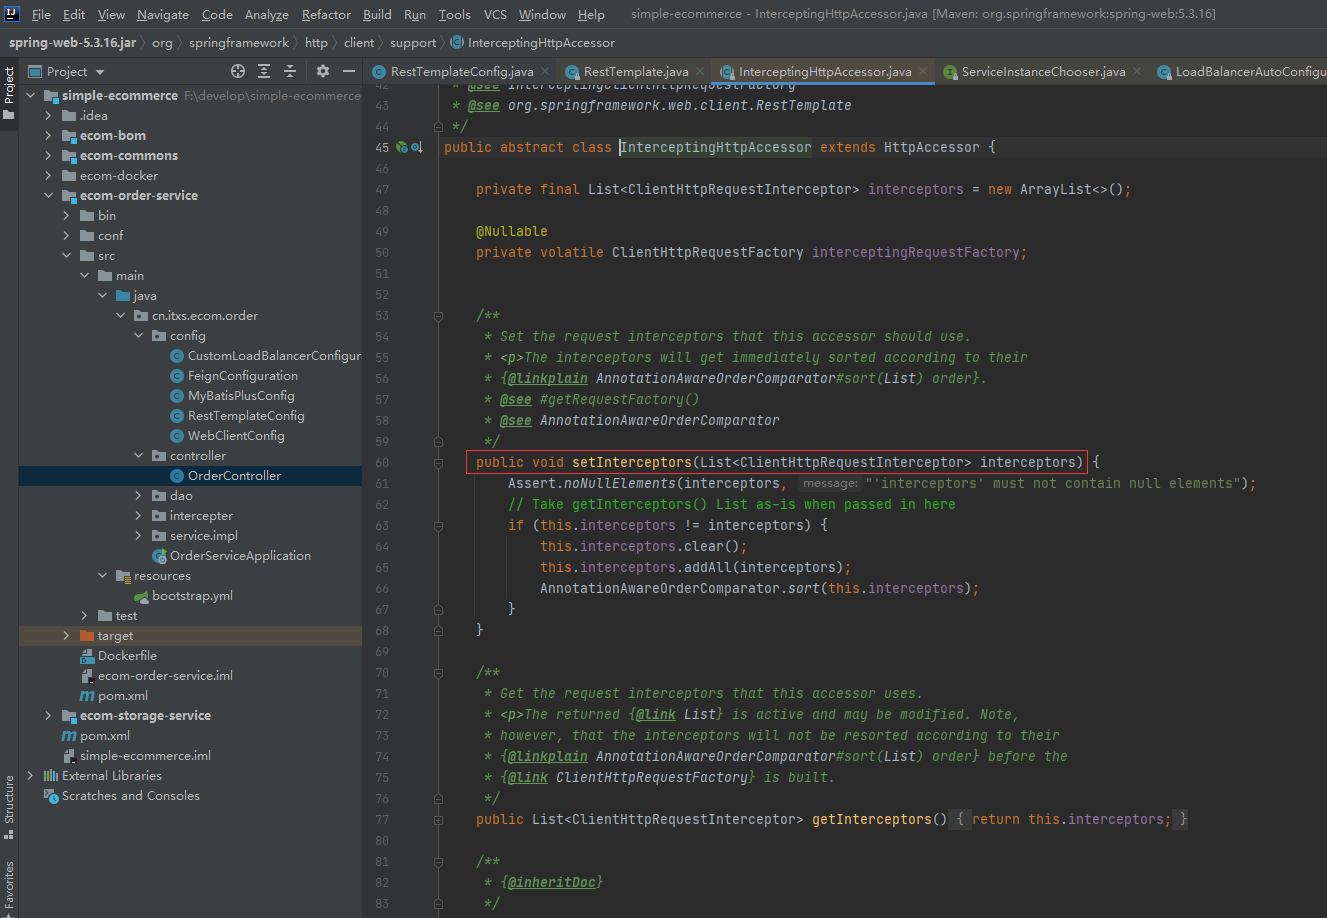
Task: Open Project panel settings gear
Action: [x=322, y=71]
